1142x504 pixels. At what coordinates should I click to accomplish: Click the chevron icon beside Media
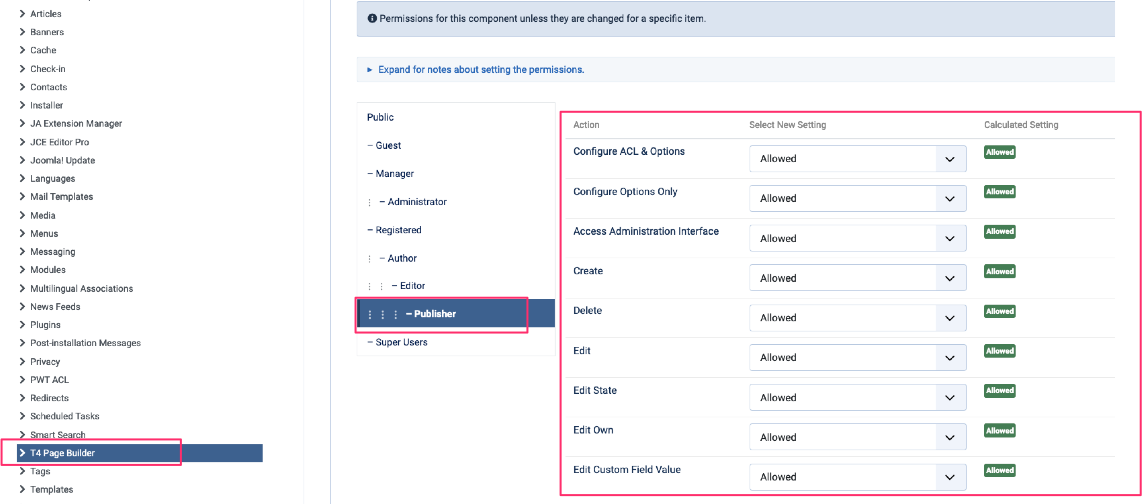pos(22,215)
